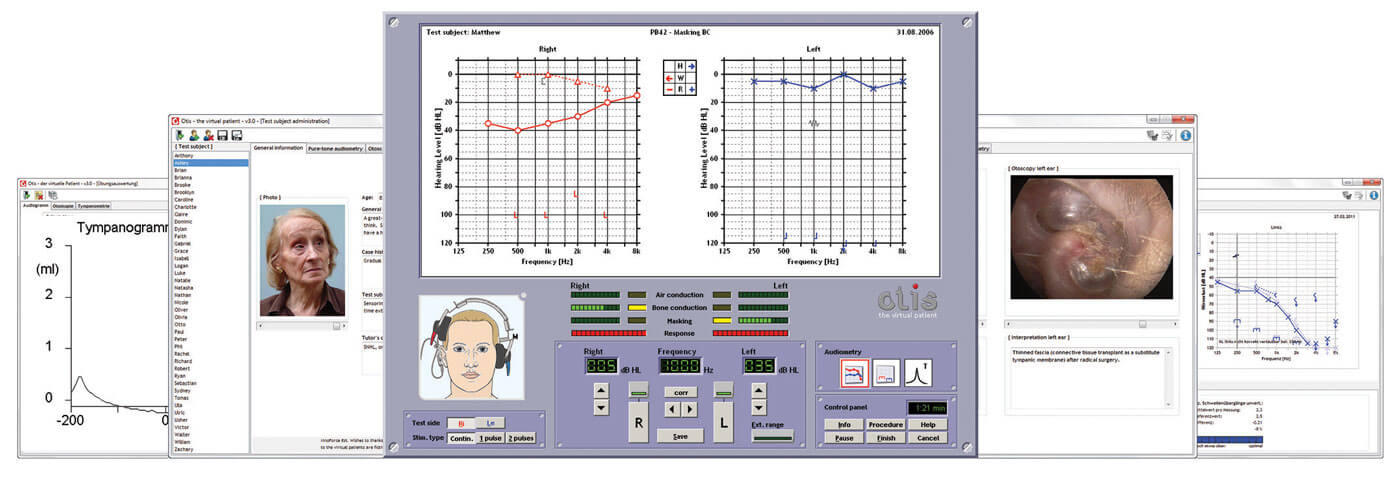Click the print icon in otoscopy window
This screenshot has width=1400, height=477.
(x=1168, y=135)
